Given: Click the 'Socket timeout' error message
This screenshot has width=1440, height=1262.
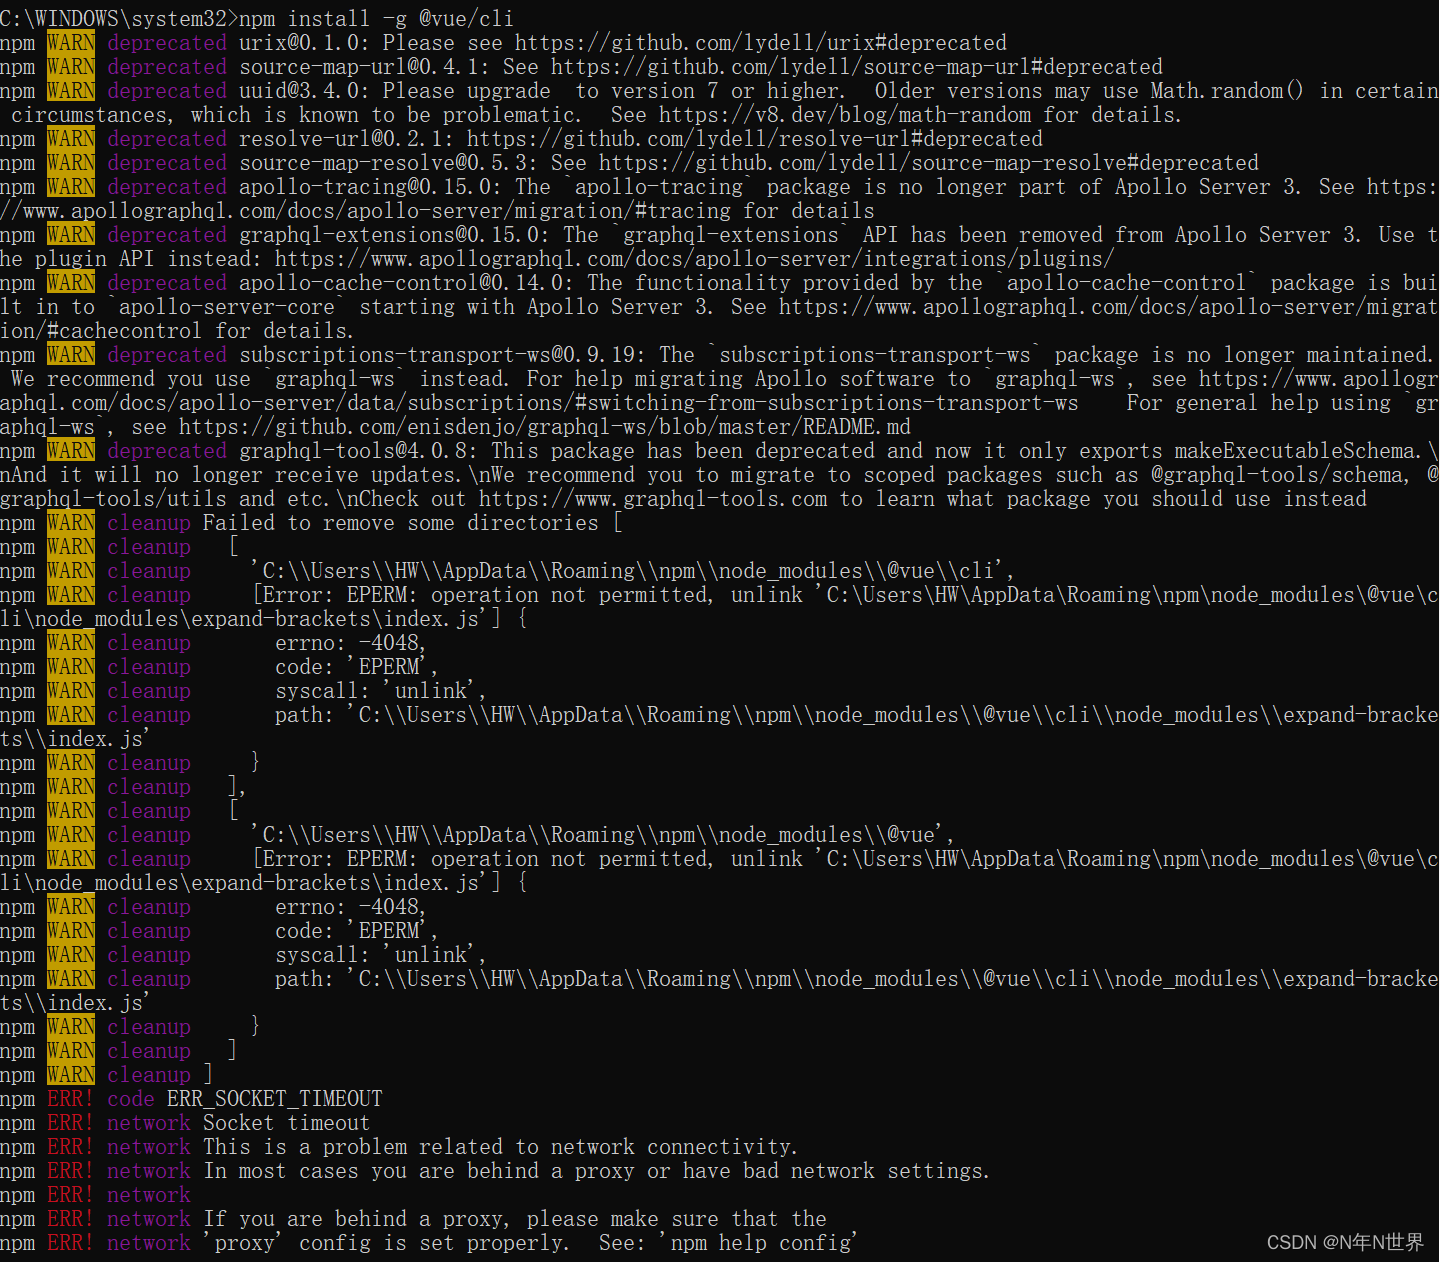Looking at the screenshot, I should coord(286,1123).
